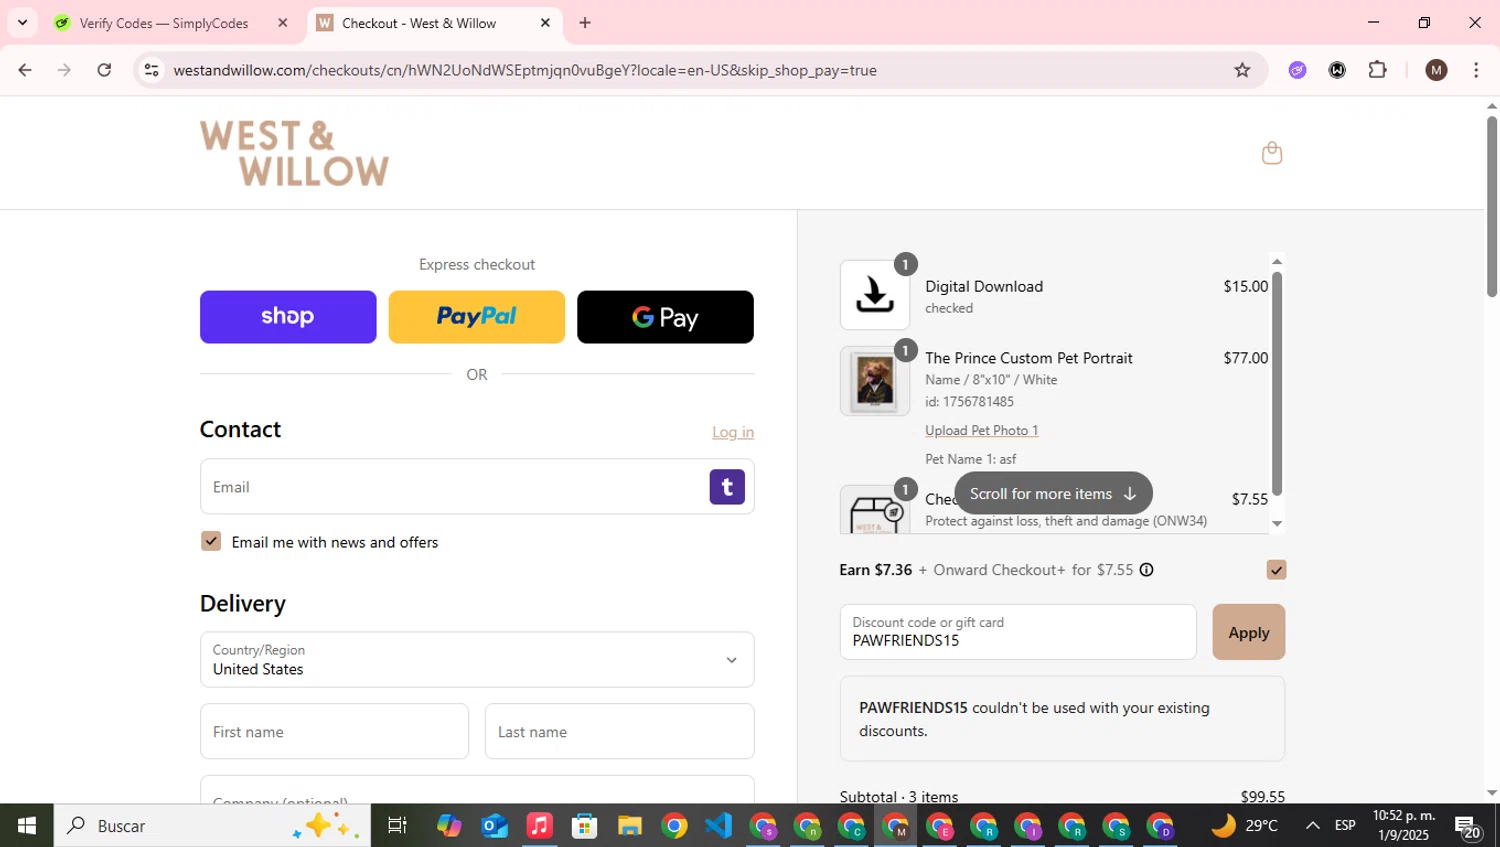Open Upload Pet Photo 1 link

tap(982, 430)
